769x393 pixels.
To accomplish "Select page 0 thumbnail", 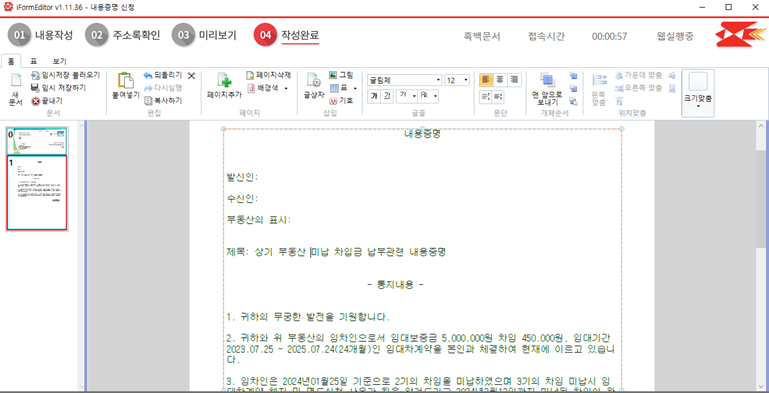I will [x=37, y=140].
